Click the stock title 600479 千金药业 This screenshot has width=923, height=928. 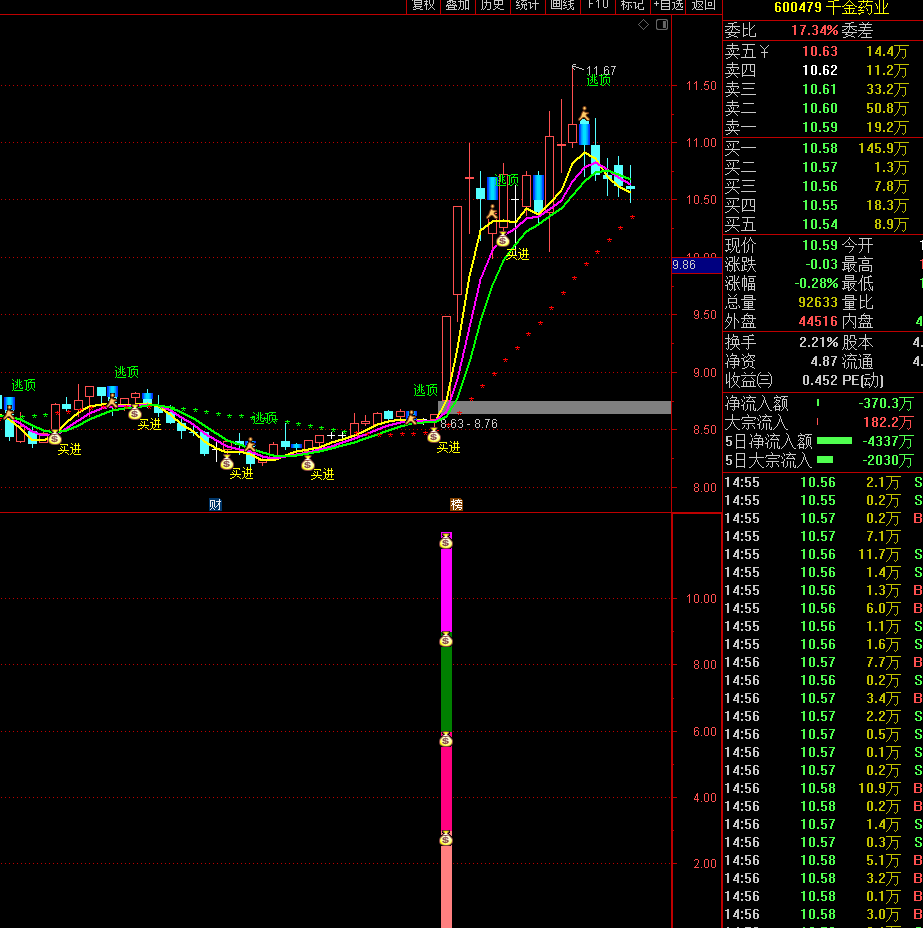point(831,8)
